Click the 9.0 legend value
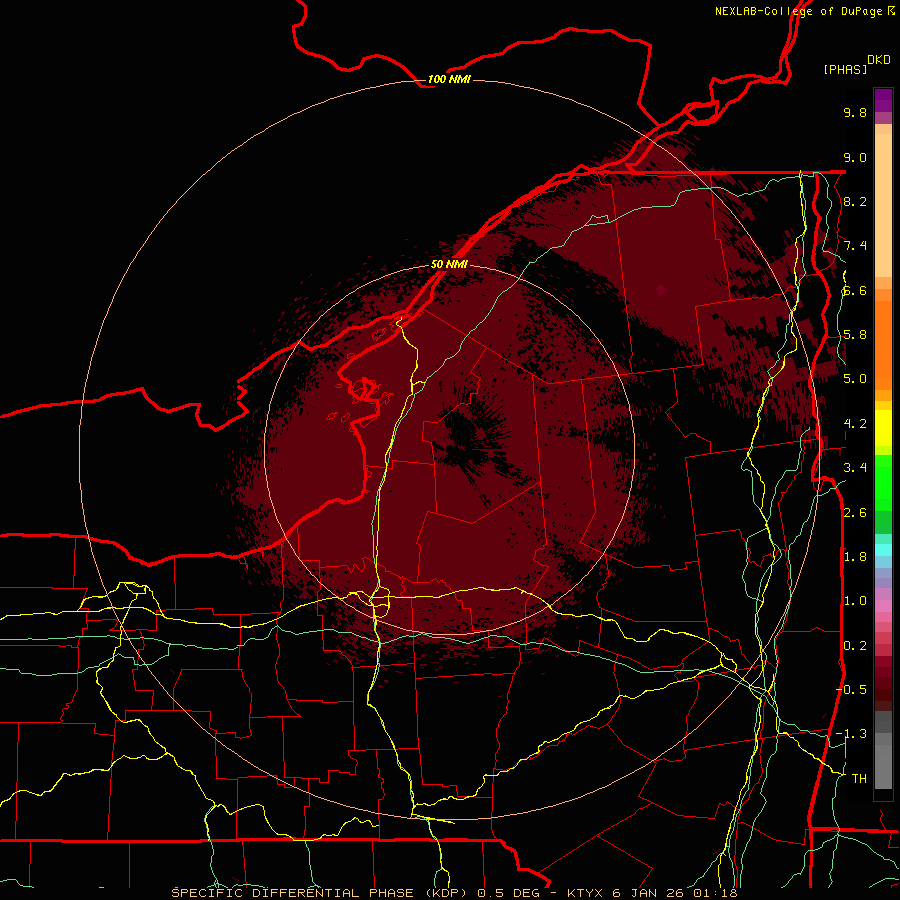 coord(855,157)
